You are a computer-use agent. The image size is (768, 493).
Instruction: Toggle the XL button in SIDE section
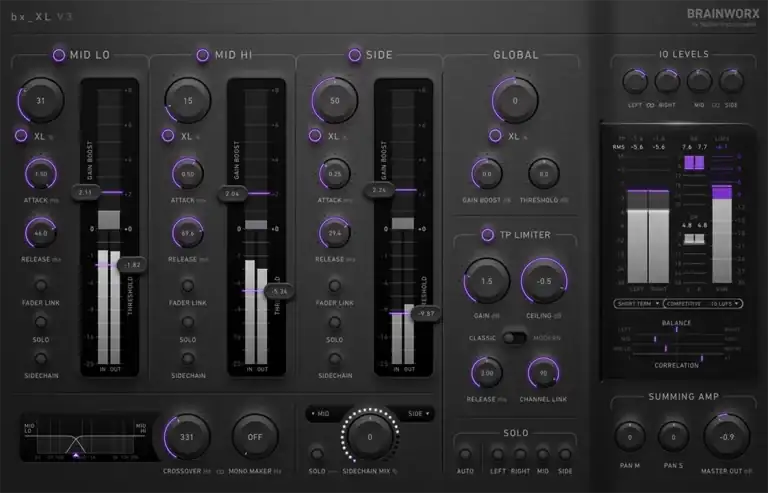click(315, 136)
